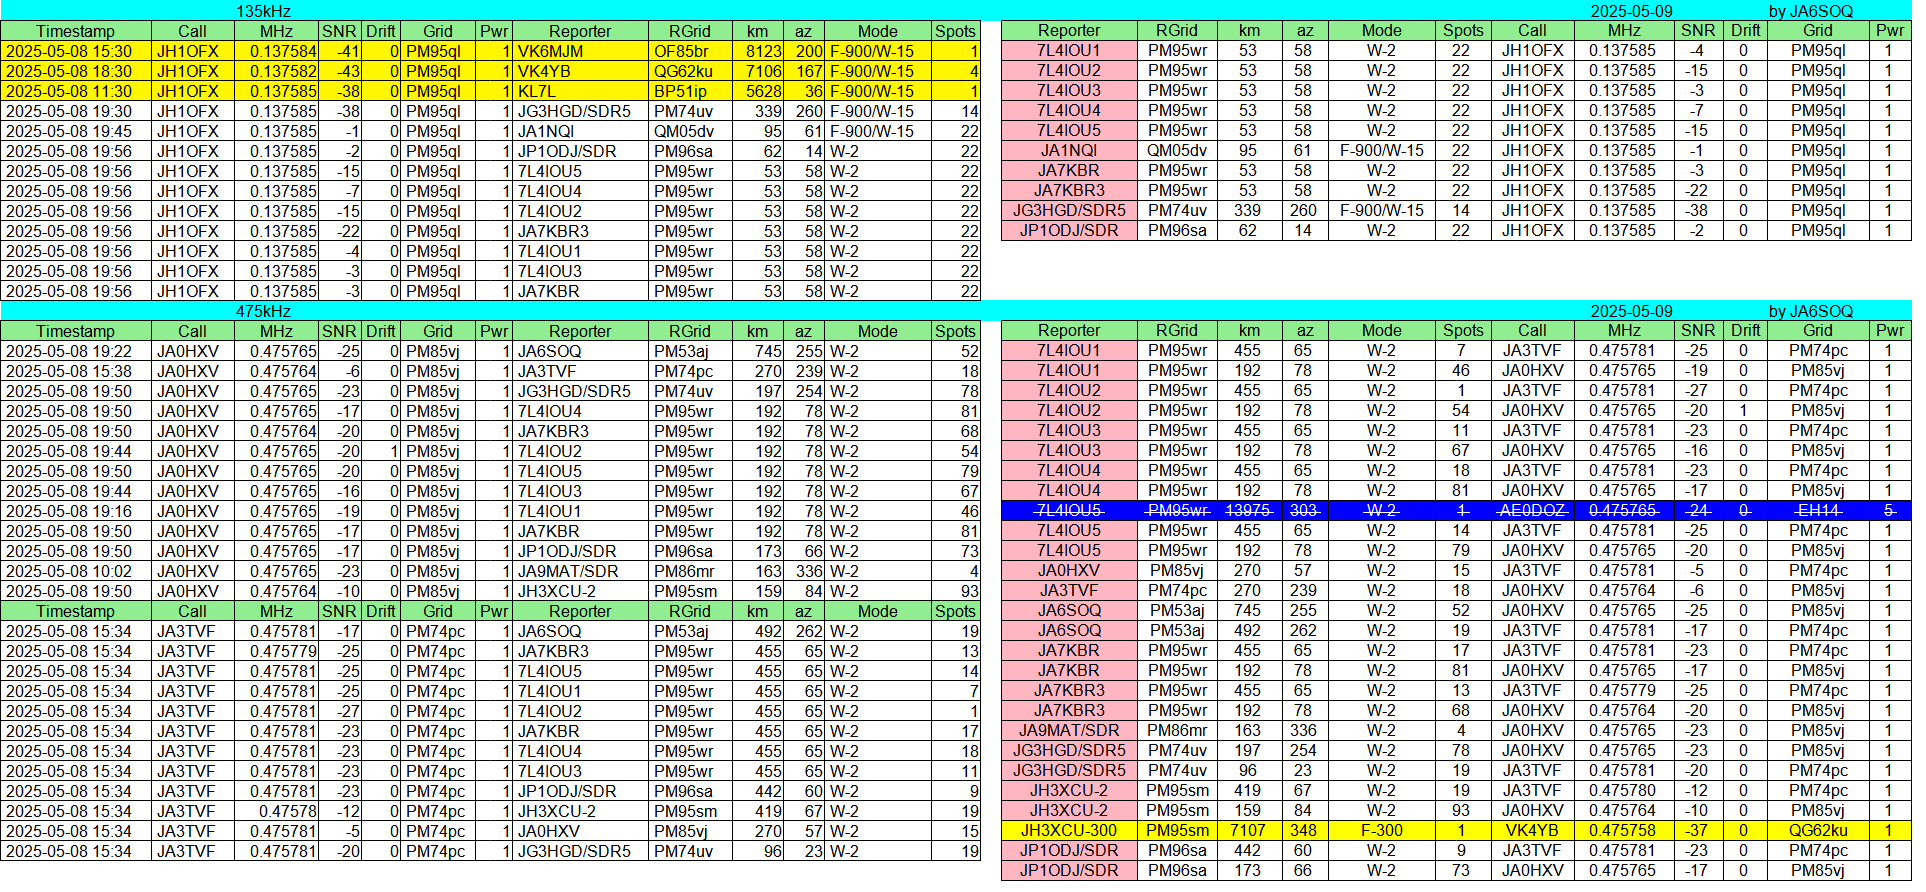Select timestamp 2025-05-08 18:30
This screenshot has height=892, width=1926.
(x=76, y=71)
